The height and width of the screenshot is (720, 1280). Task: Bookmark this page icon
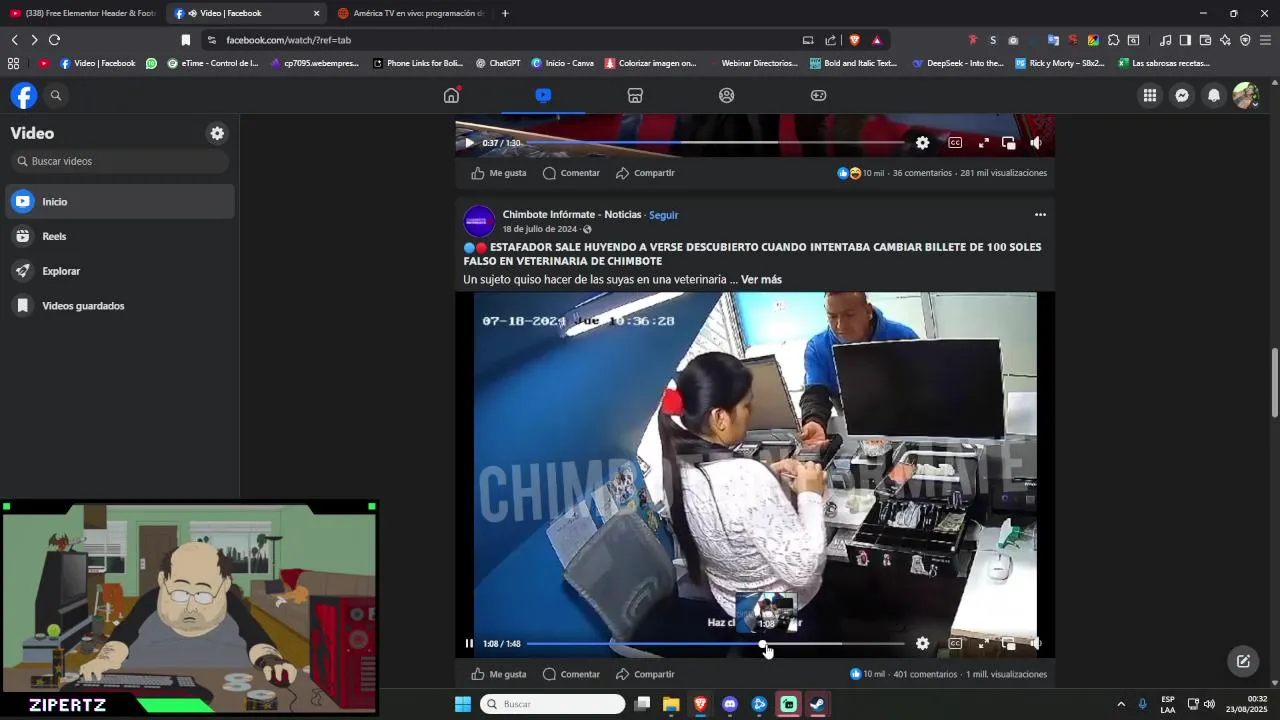point(185,40)
